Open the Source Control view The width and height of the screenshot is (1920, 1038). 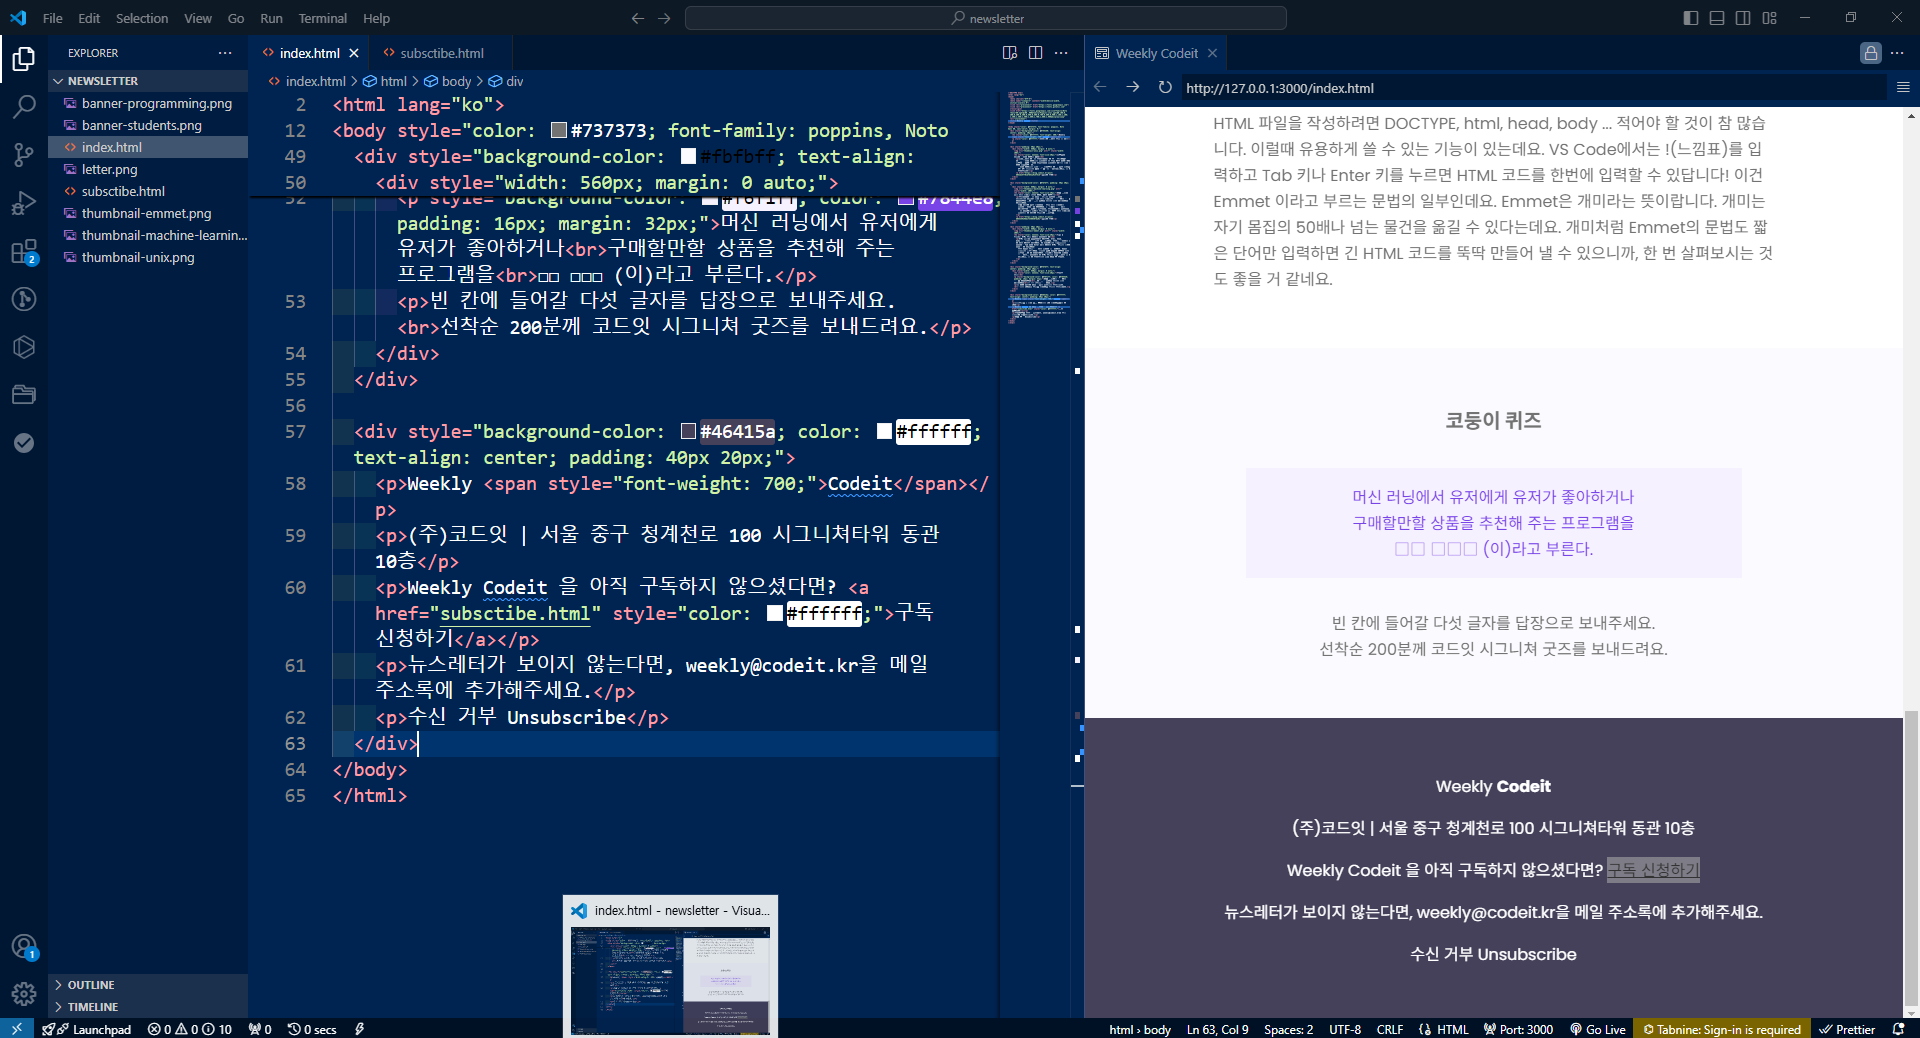tap(24, 155)
